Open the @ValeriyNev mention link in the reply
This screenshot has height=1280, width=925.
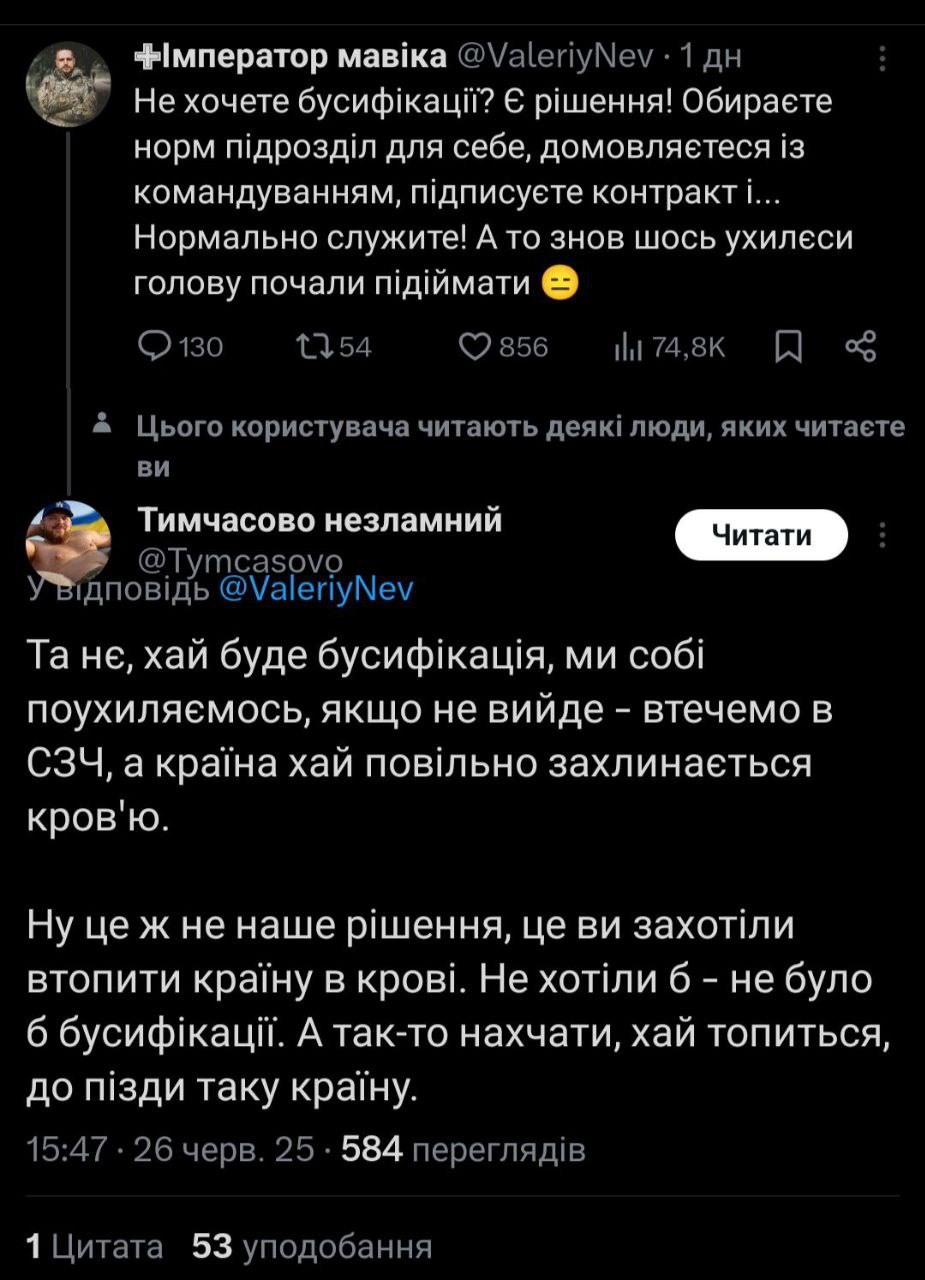tap(314, 587)
